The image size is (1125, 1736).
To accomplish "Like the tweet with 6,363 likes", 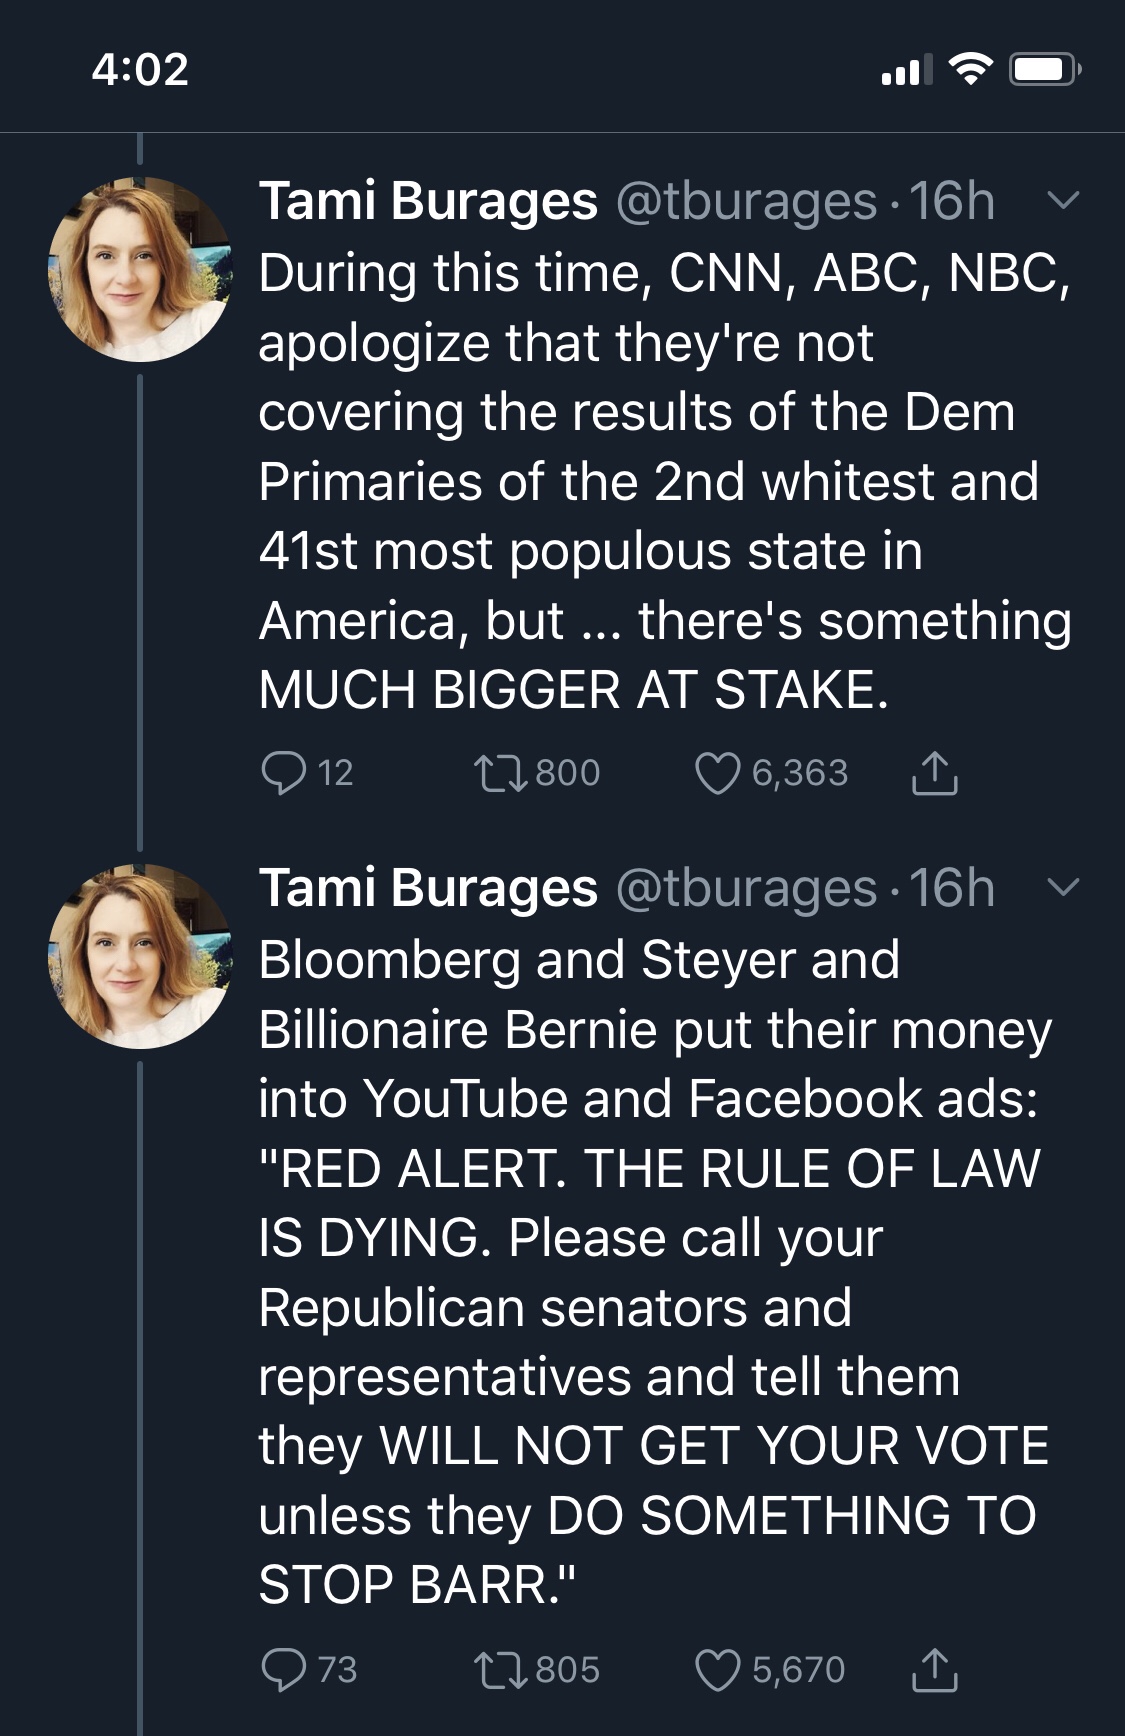I will [716, 773].
